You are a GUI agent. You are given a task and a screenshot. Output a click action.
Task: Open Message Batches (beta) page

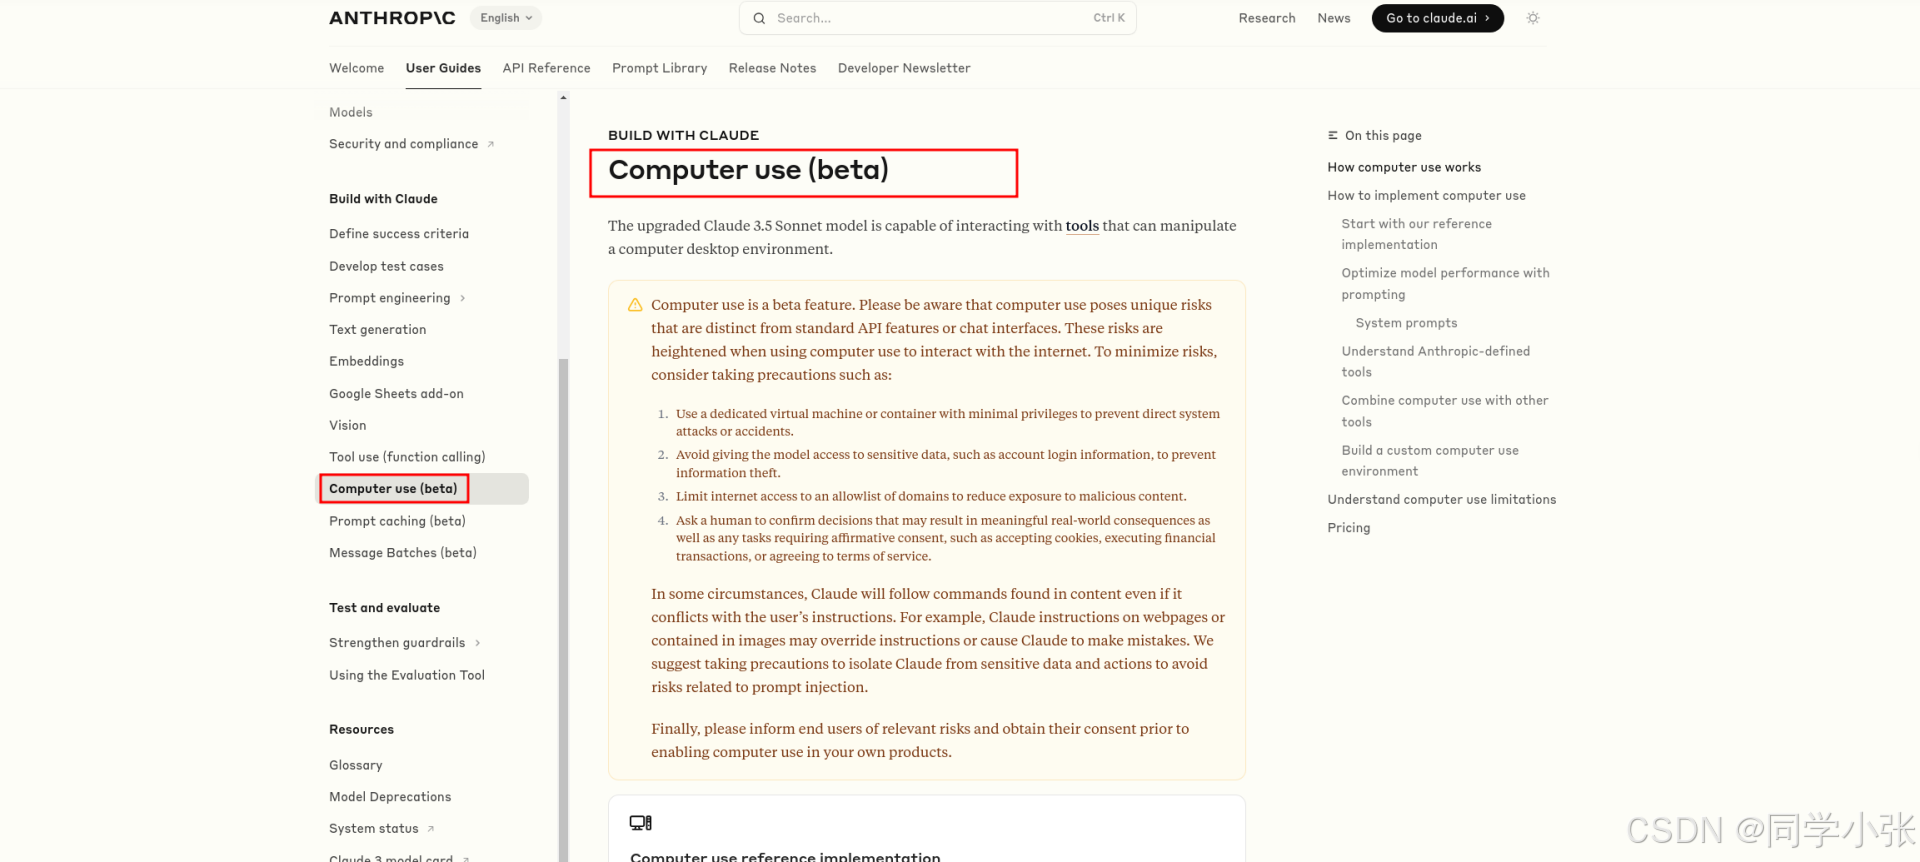(402, 553)
